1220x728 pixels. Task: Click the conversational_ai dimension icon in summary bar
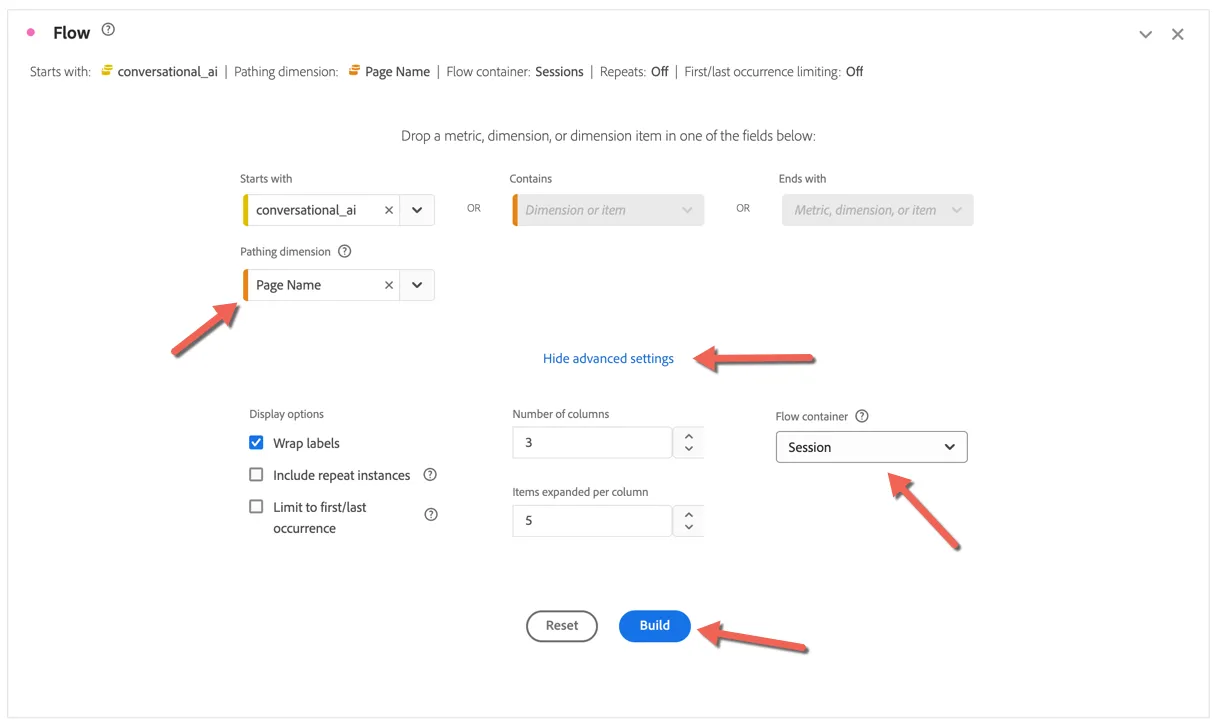(x=106, y=71)
